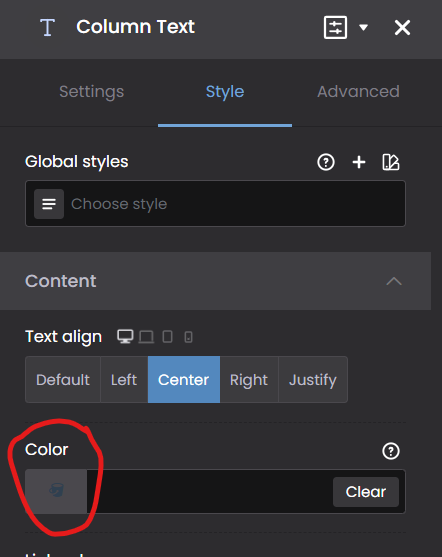The height and width of the screenshot is (557, 442).
Task: Collapse the Content section
Action: (x=394, y=281)
